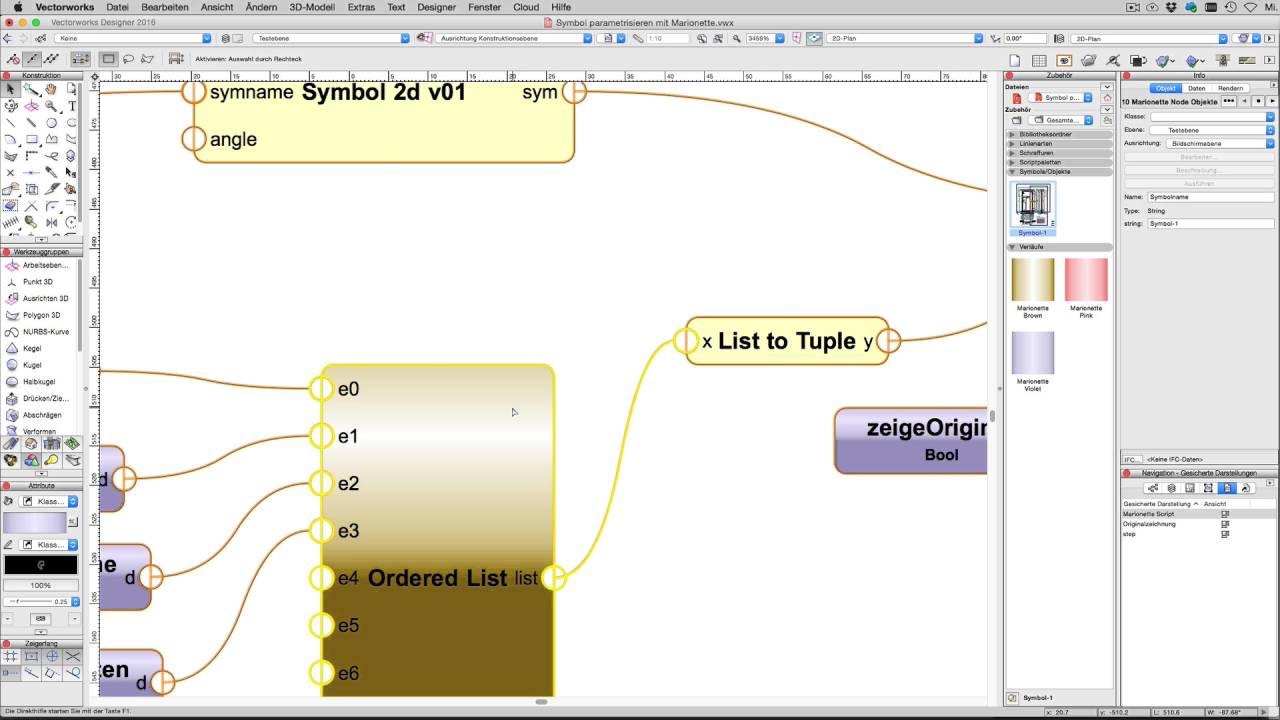Collapse the Symbole/Objekte section

click(1058, 171)
